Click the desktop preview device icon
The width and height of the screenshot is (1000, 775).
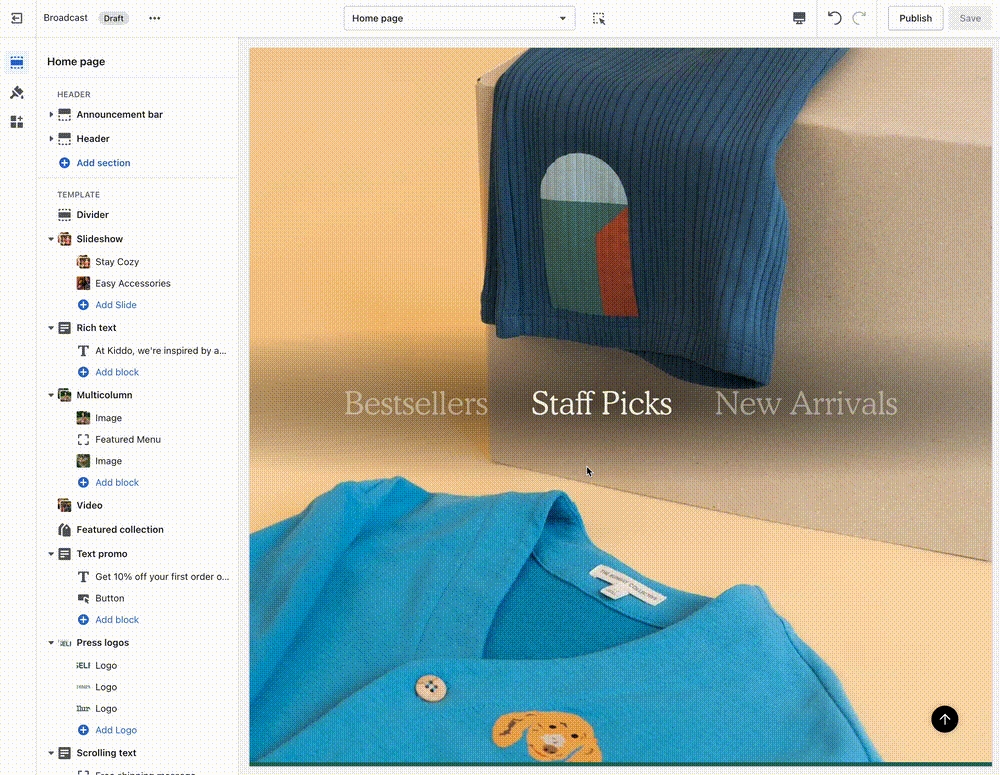click(799, 18)
